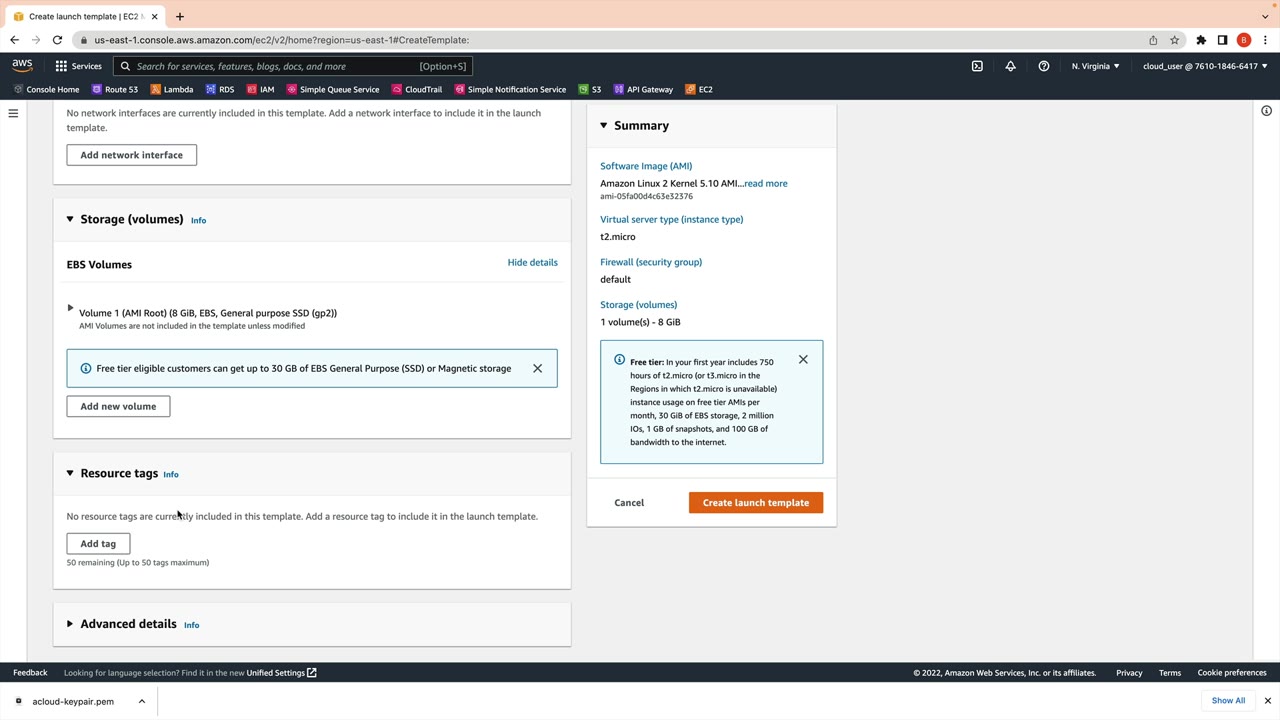Collapse the Resource tags section

tap(70, 473)
